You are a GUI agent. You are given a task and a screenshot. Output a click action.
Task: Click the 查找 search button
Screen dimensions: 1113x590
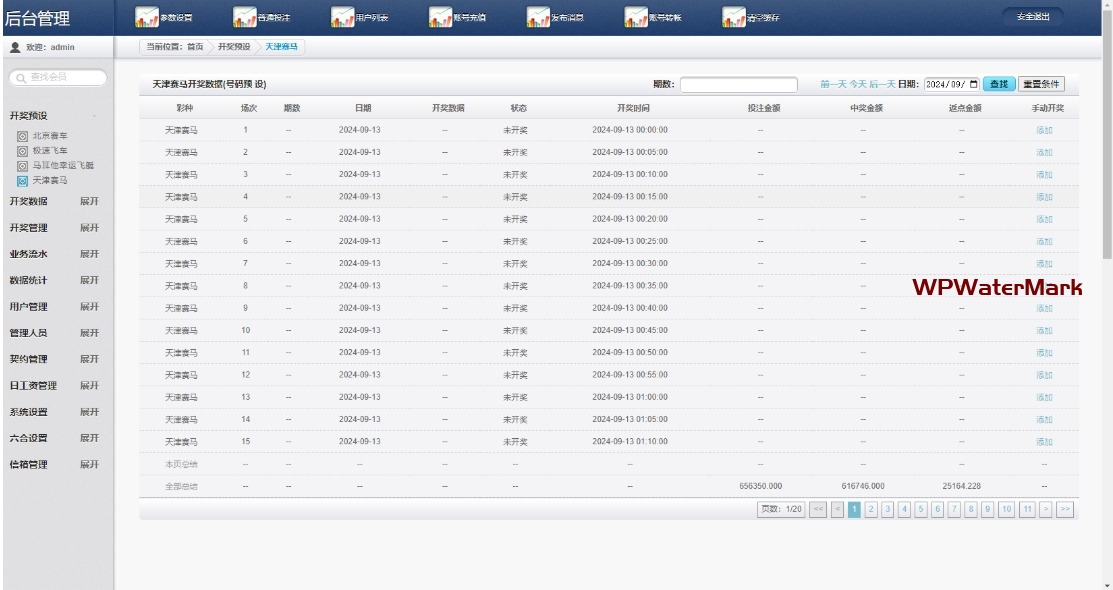999,84
